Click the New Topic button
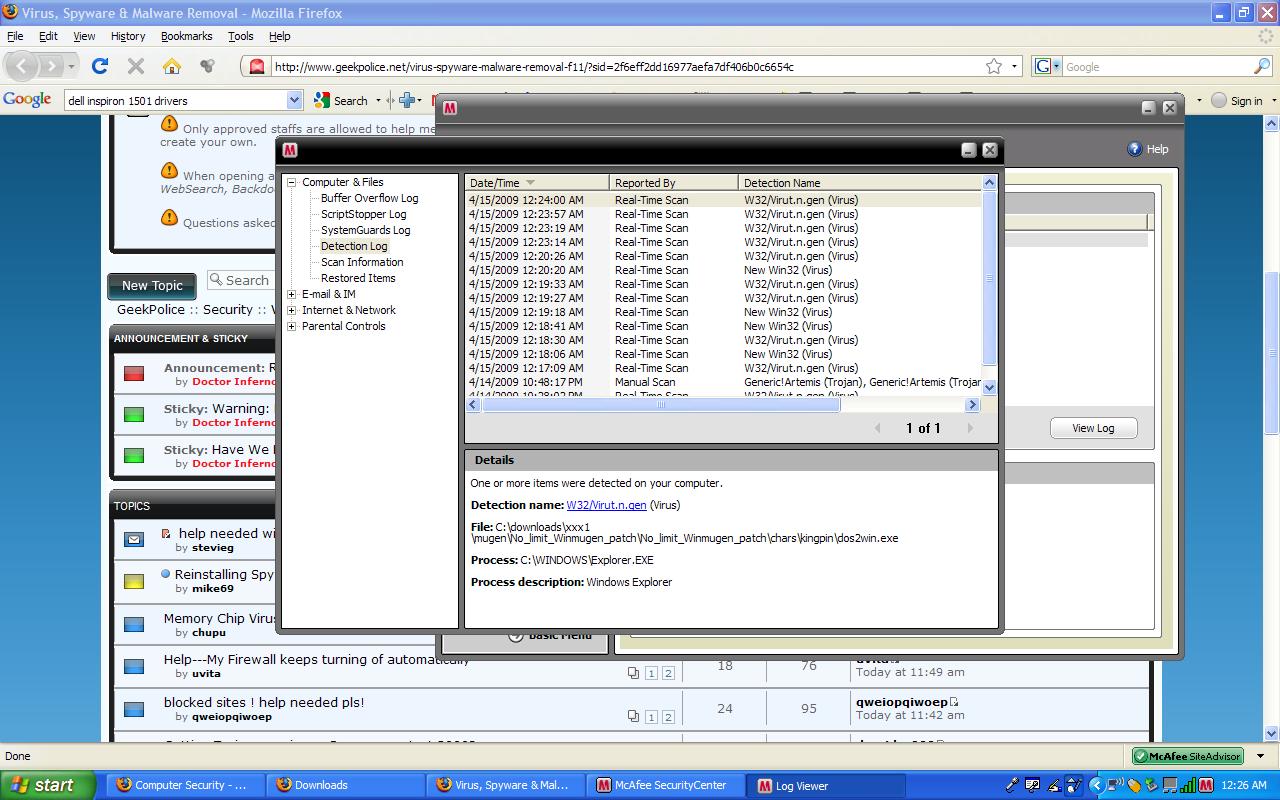 152,286
